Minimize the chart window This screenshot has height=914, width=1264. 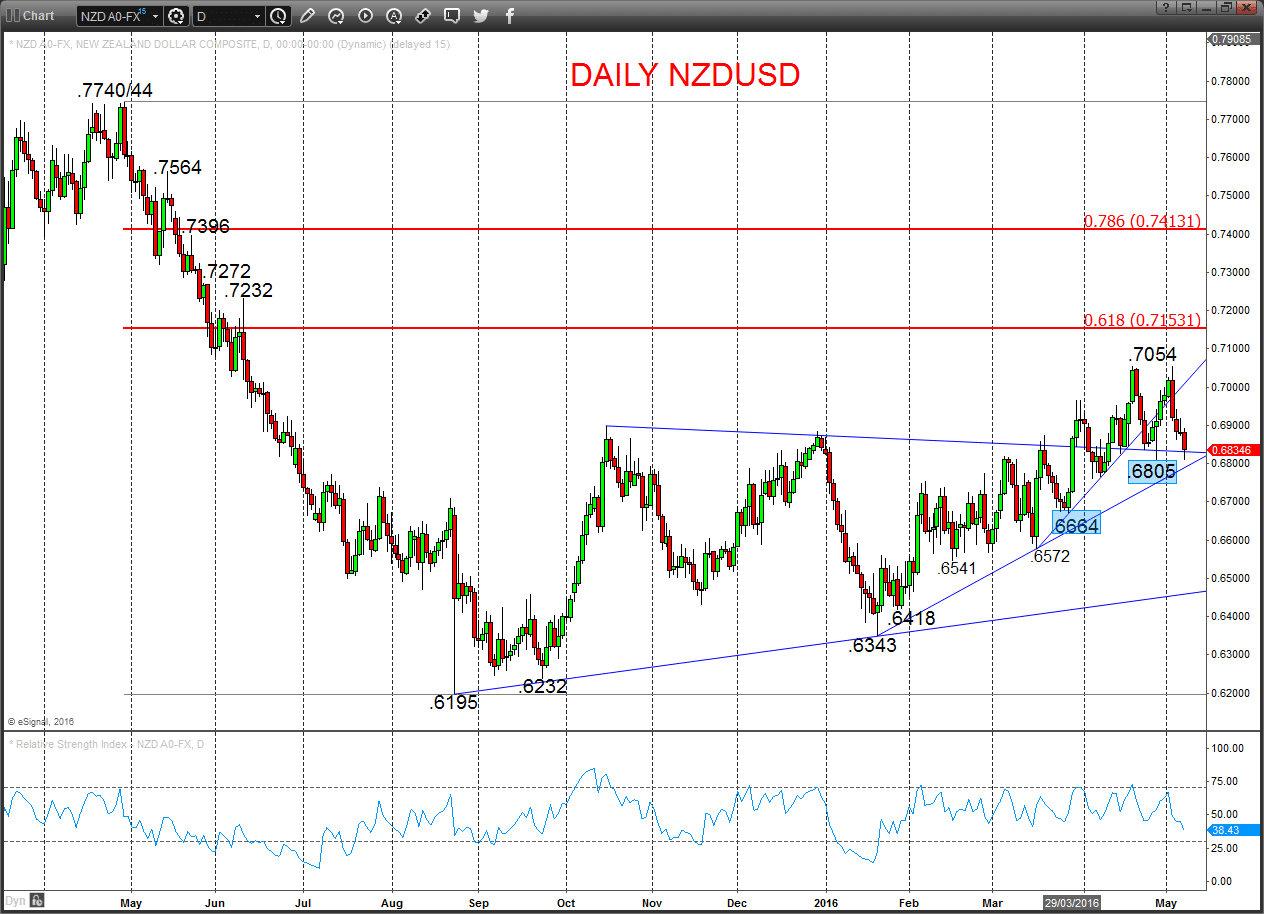[x=1206, y=7]
